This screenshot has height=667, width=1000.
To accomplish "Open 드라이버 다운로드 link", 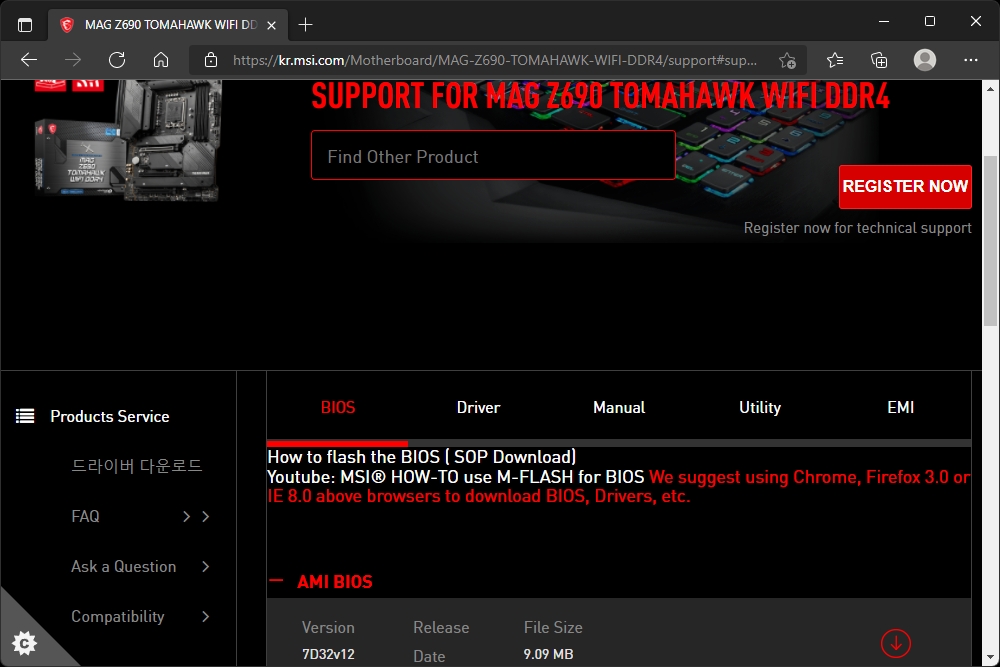I will (136, 466).
